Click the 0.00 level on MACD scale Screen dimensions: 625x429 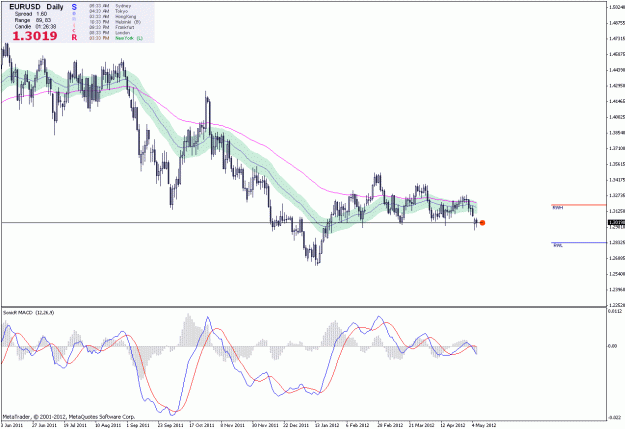coord(612,346)
